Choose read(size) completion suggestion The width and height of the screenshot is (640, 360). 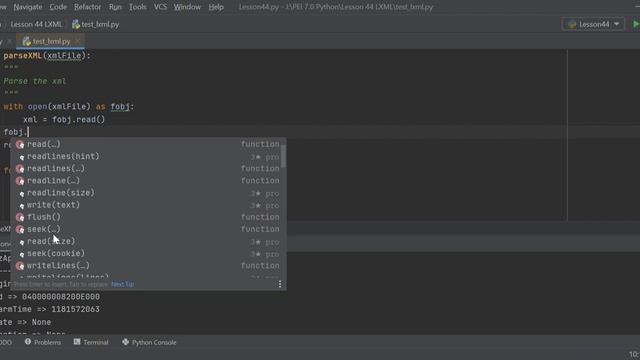148,241
